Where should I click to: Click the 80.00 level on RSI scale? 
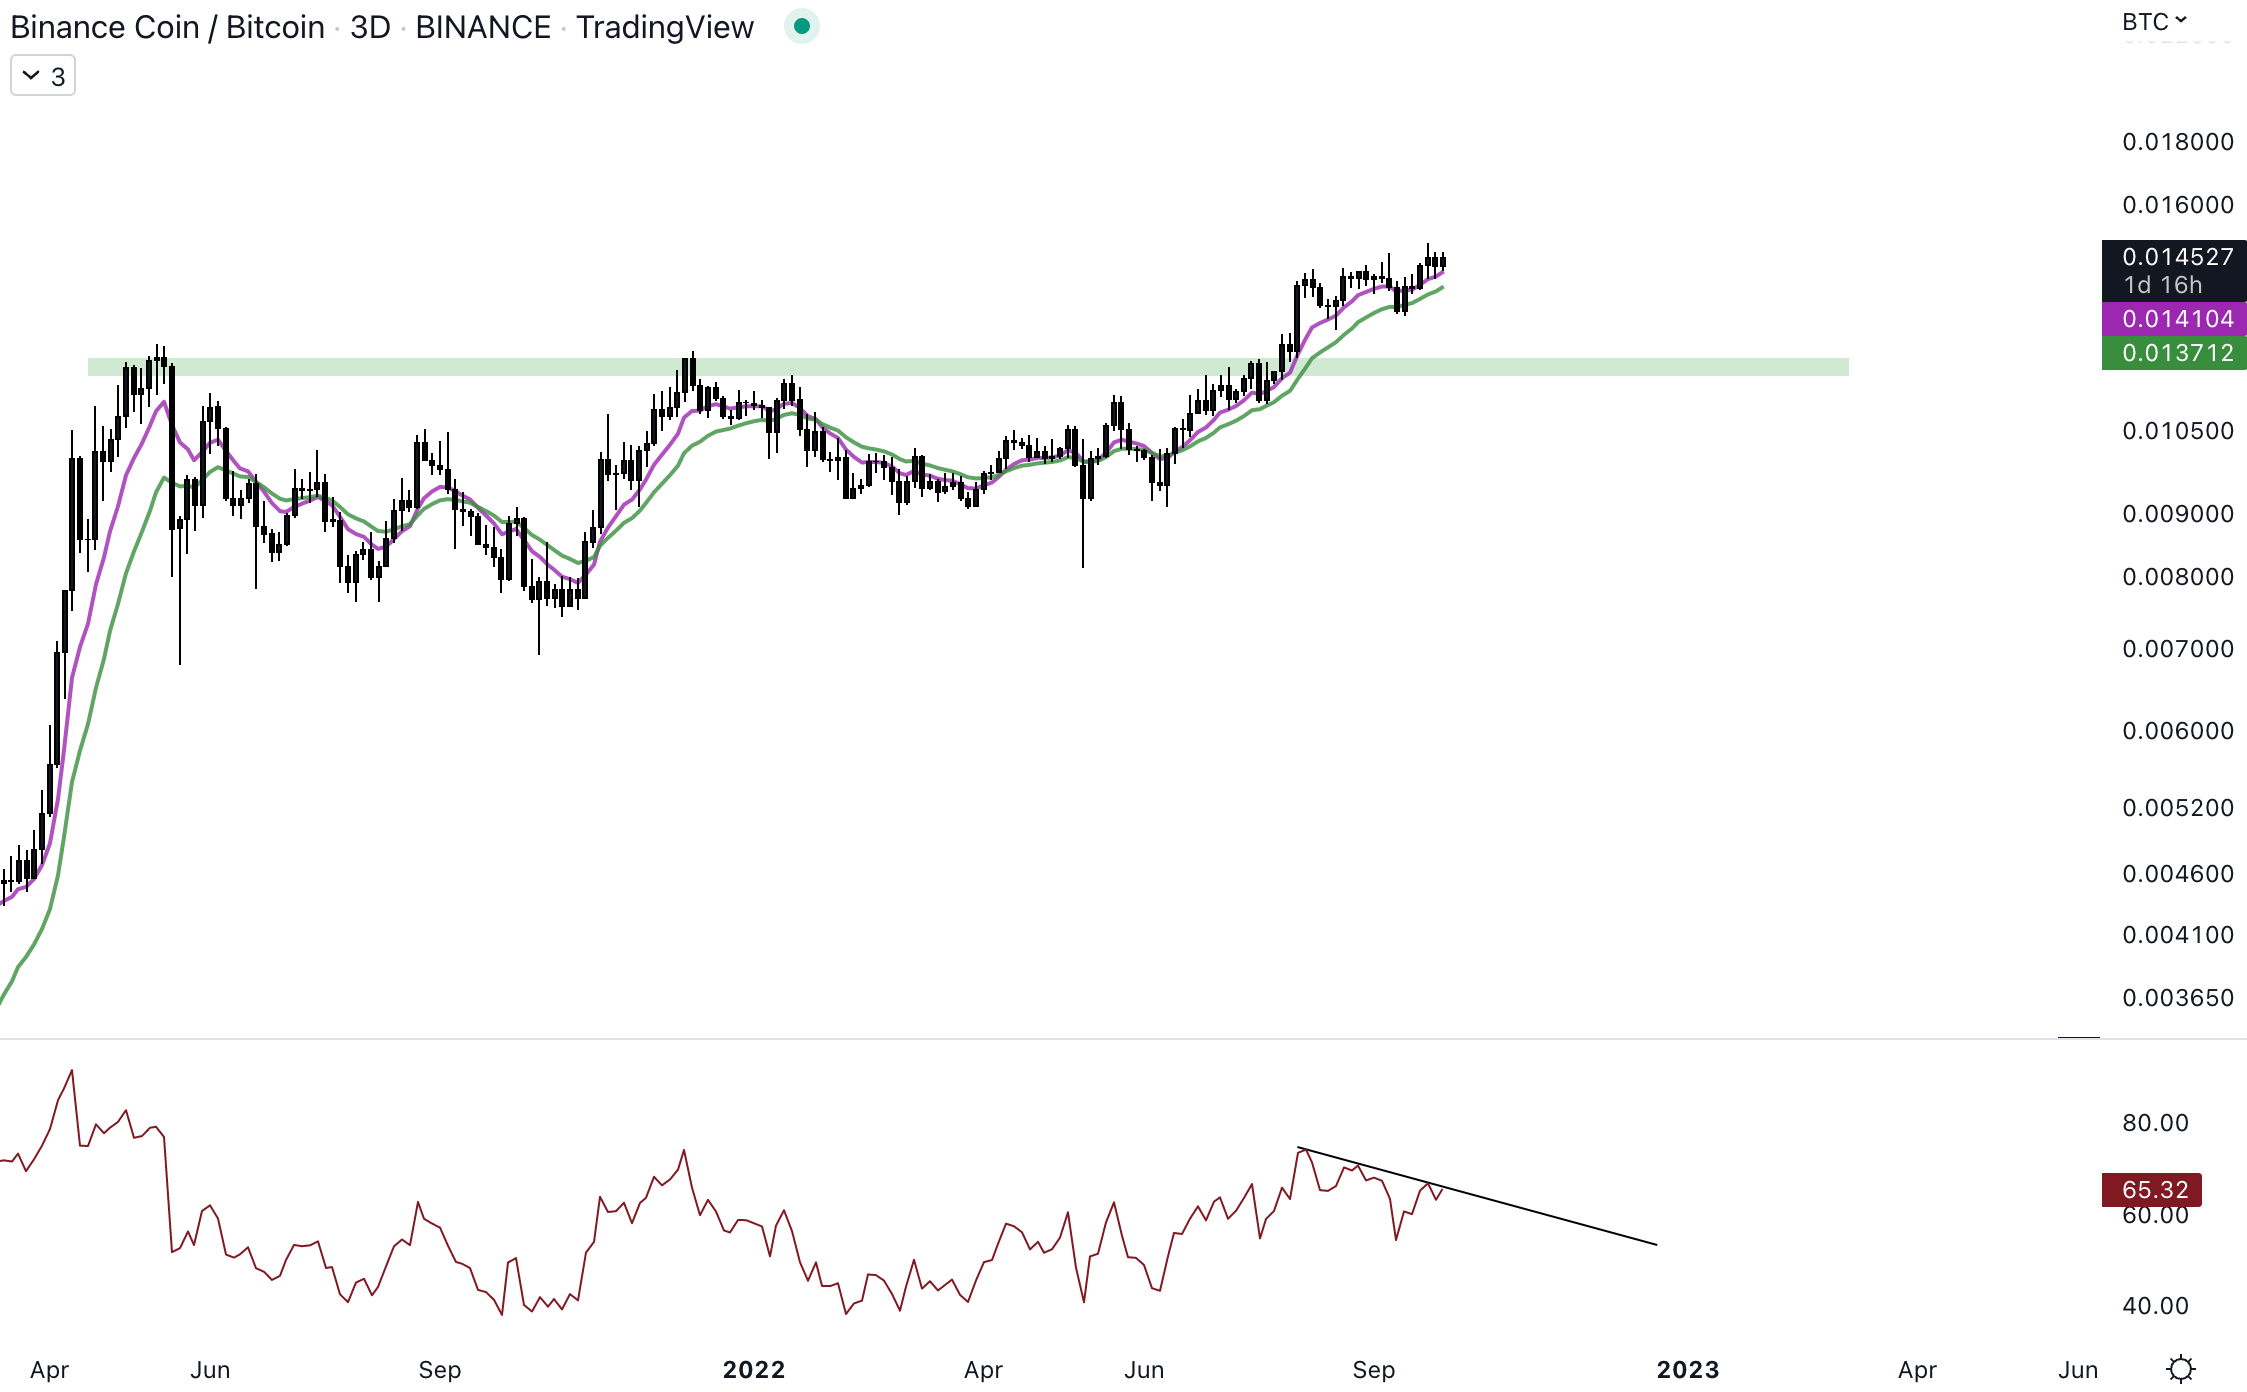(2155, 1123)
